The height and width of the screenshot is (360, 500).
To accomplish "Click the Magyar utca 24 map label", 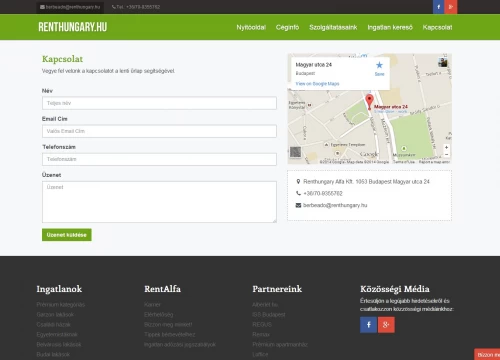I will (x=391, y=107).
